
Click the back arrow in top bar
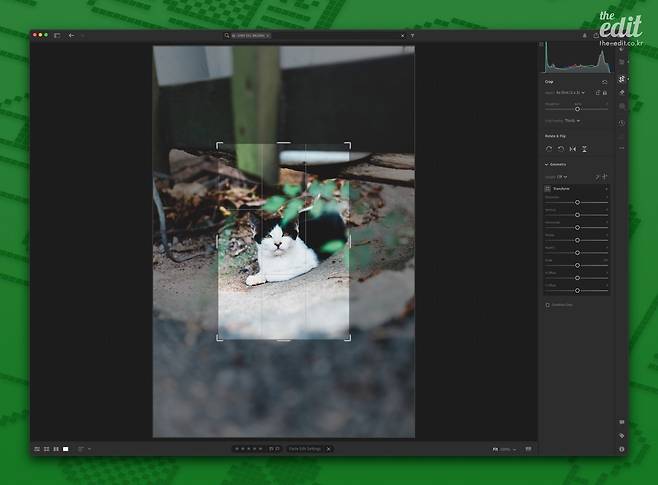tap(71, 35)
